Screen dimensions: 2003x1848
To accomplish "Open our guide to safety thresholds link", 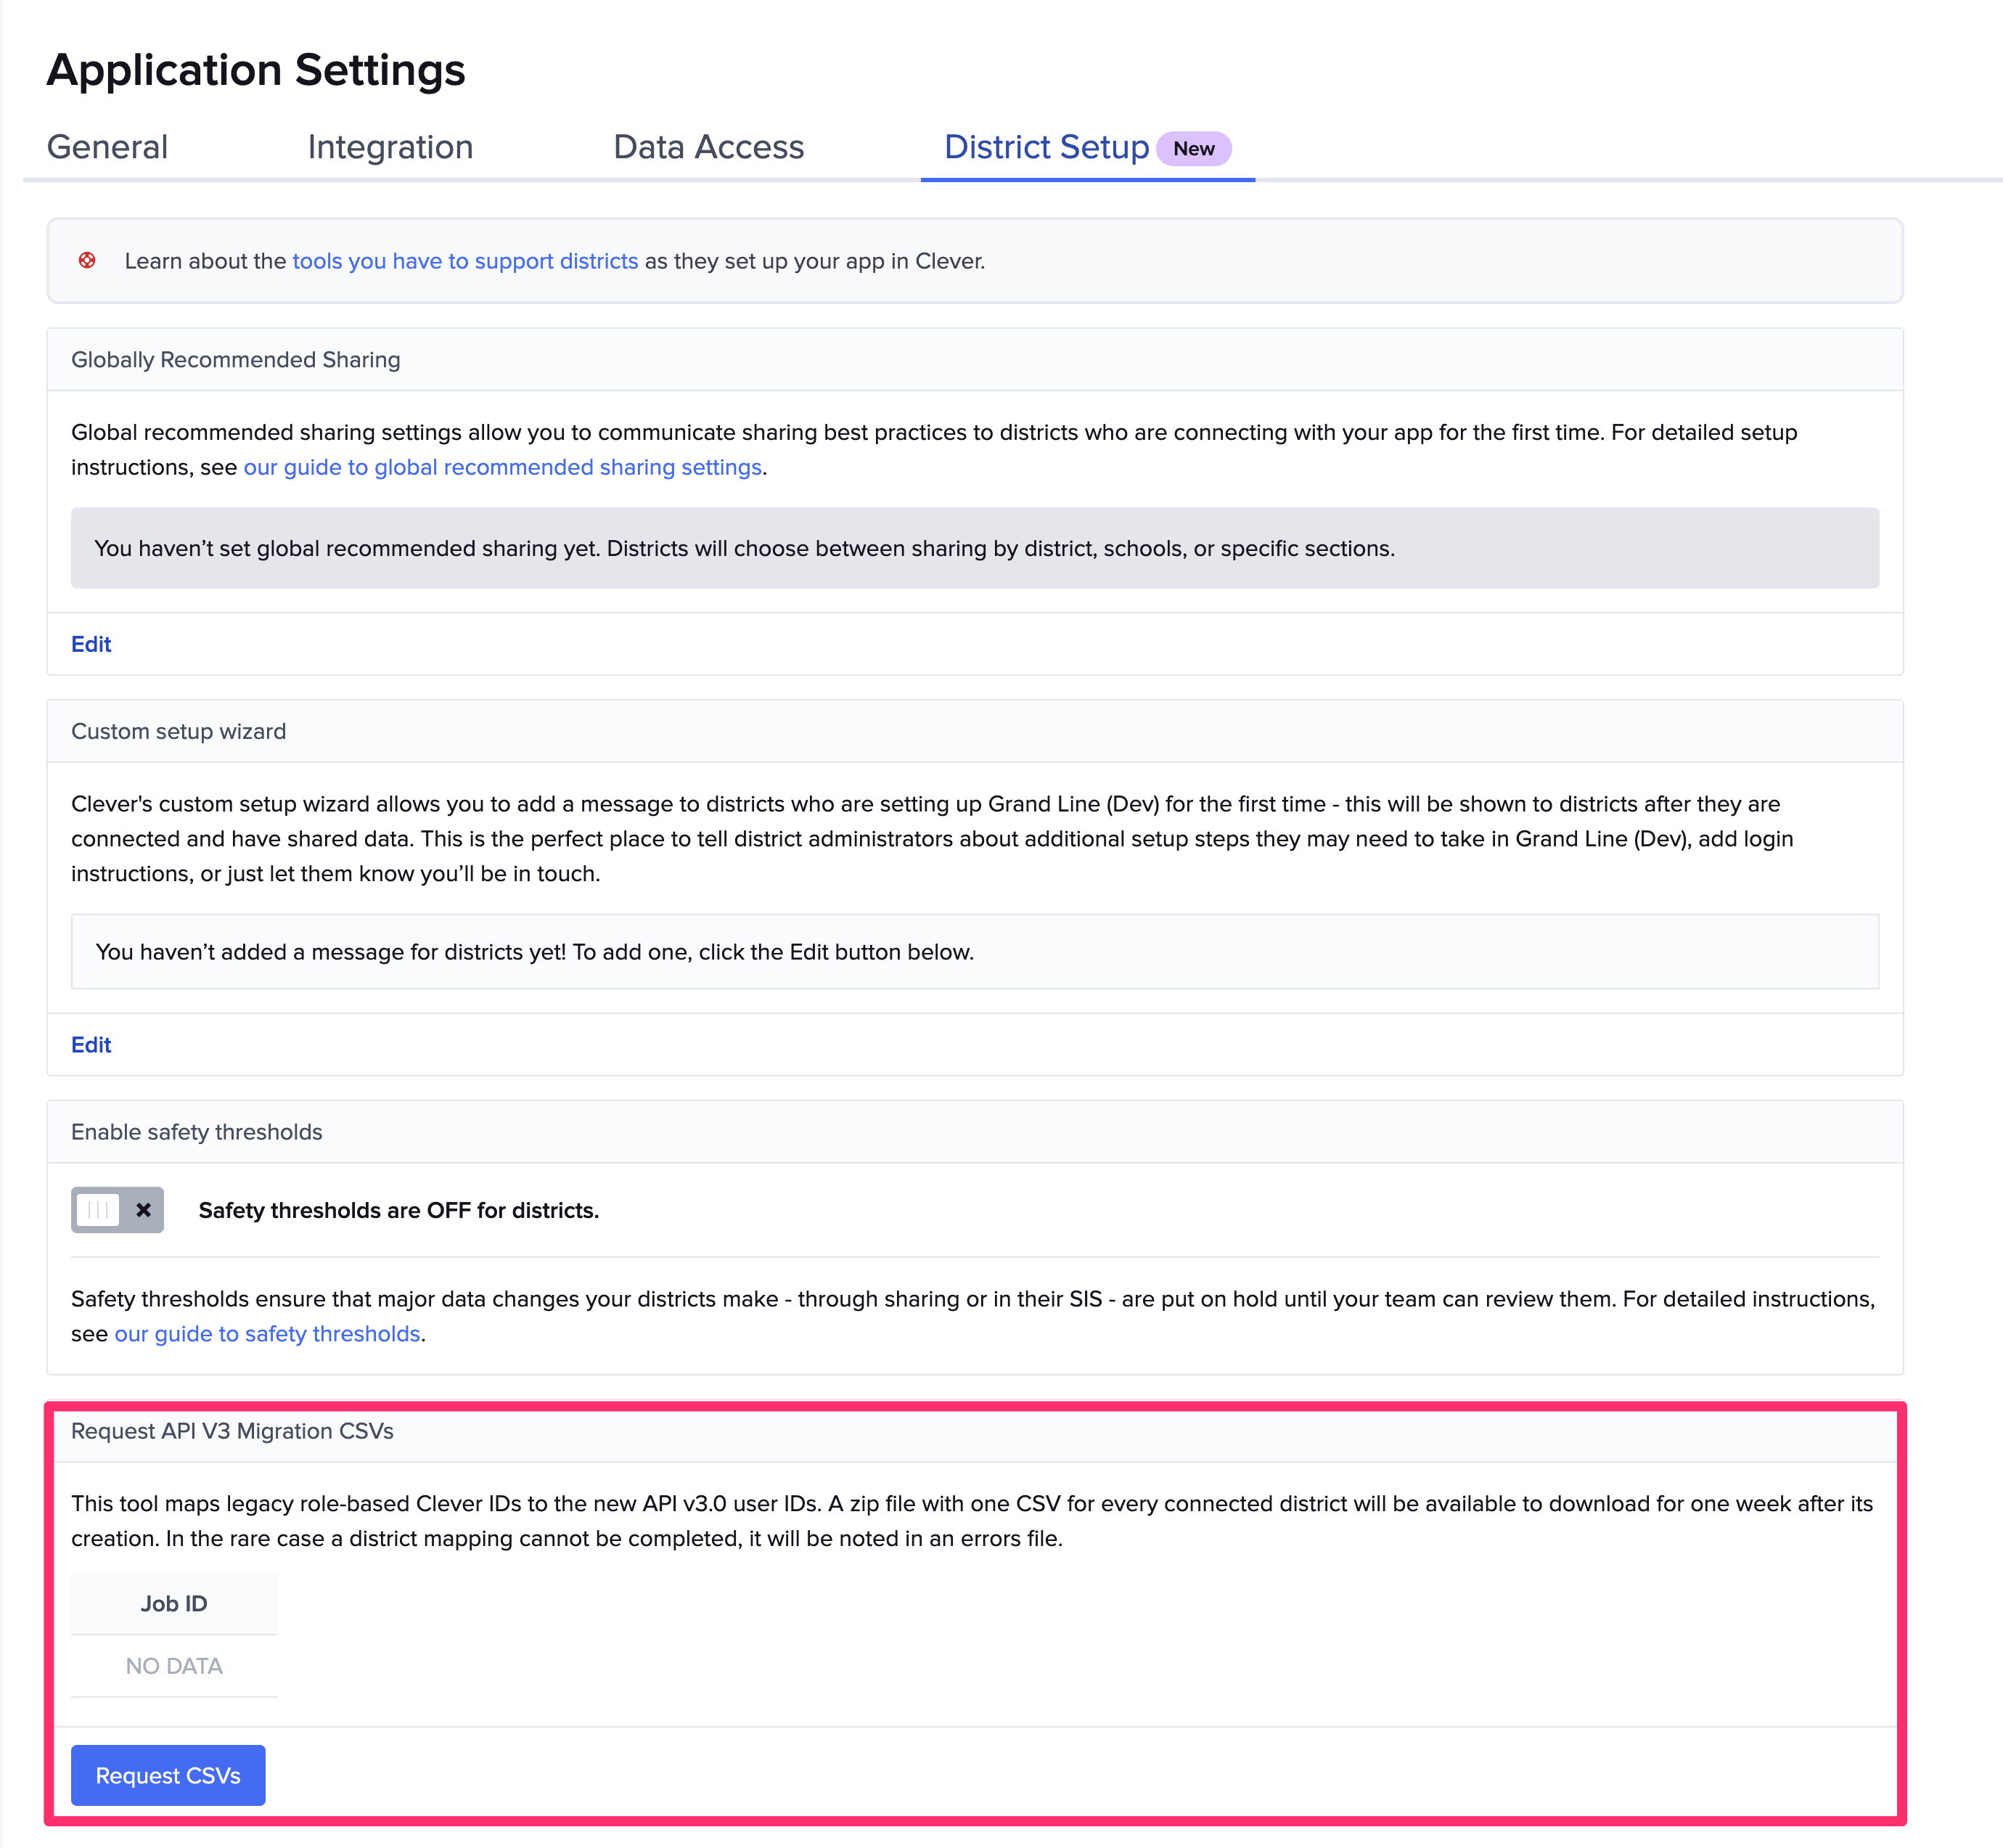I will pos(267,1334).
